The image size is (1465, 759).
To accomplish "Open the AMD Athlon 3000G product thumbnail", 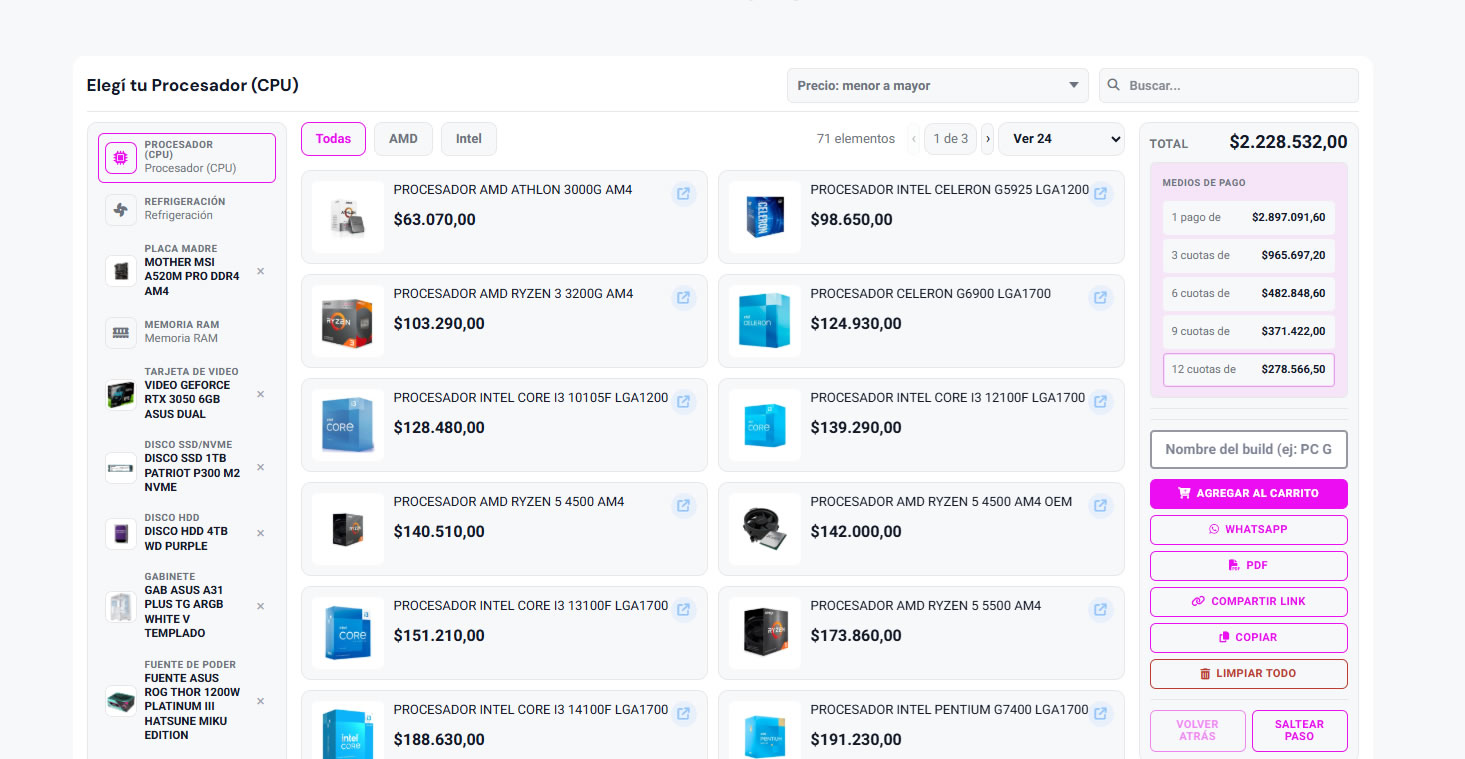I will [x=347, y=217].
